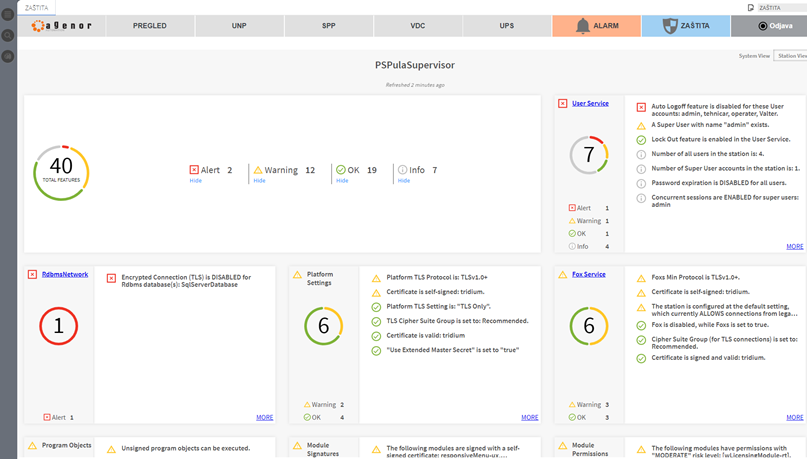Click info icon for Password expiration DISABLED
807x459 pixels.
point(641,184)
